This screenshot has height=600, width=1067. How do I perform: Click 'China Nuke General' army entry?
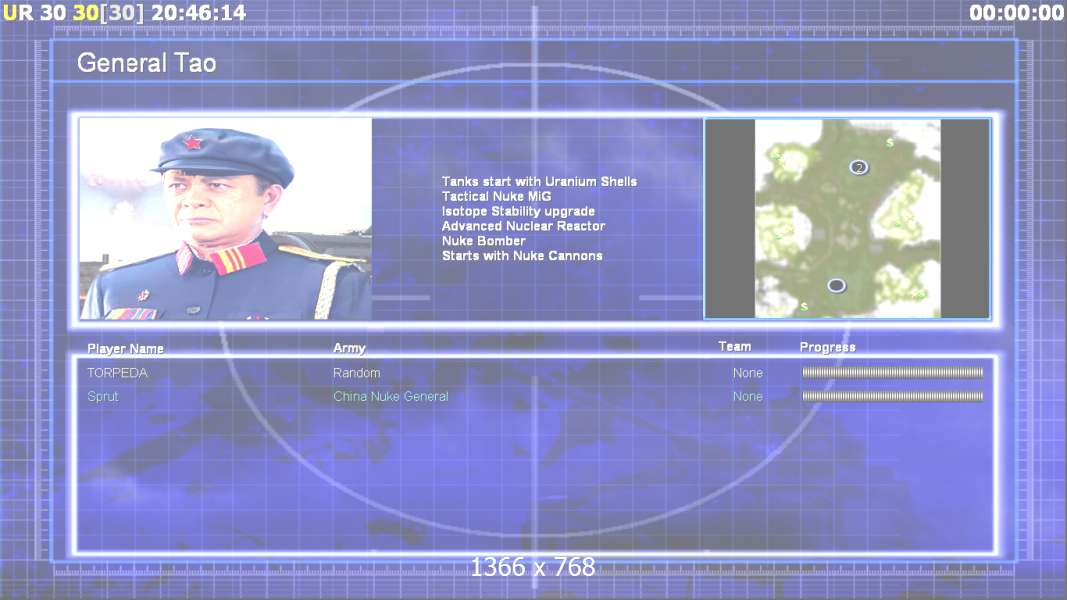(x=391, y=396)
